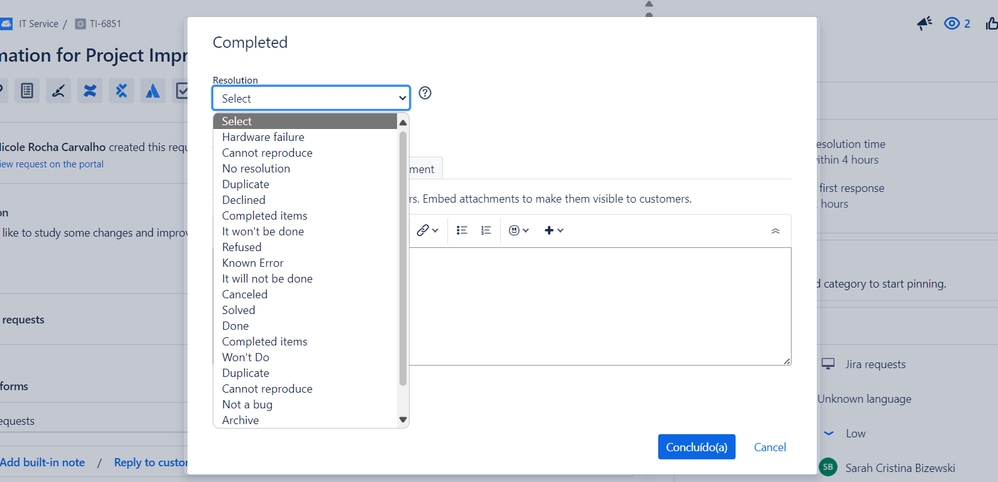Click the Atlassian triangle icon in issue toolbar
Image resolution: width=998 pixels, height=482 pixels.
click(152, 91)
